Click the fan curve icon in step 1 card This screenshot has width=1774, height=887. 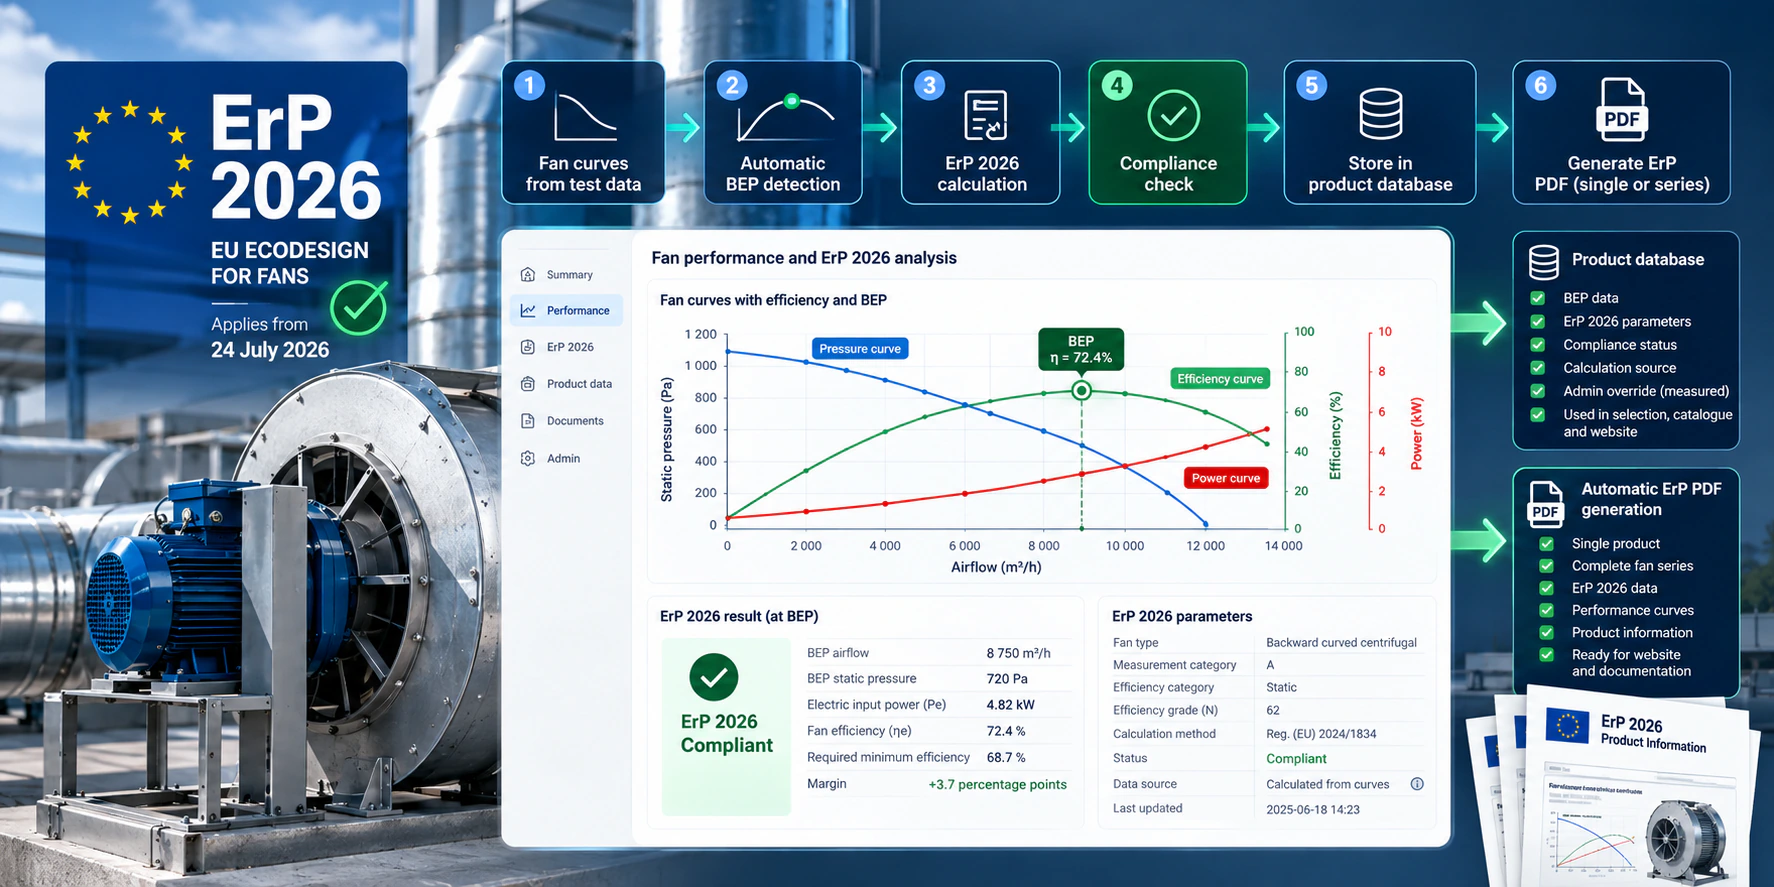(585, 117)
